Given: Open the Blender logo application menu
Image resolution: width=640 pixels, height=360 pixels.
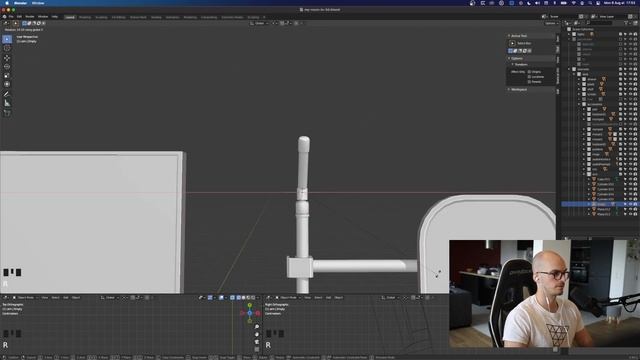Looking at the screenshot, I should coord(4,17).
